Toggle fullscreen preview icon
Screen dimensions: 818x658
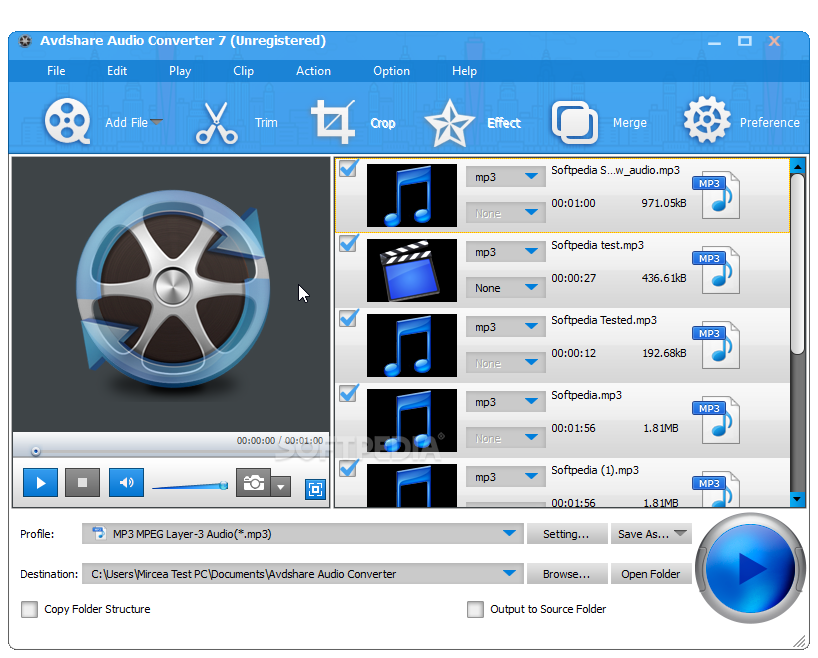(315, 489)
